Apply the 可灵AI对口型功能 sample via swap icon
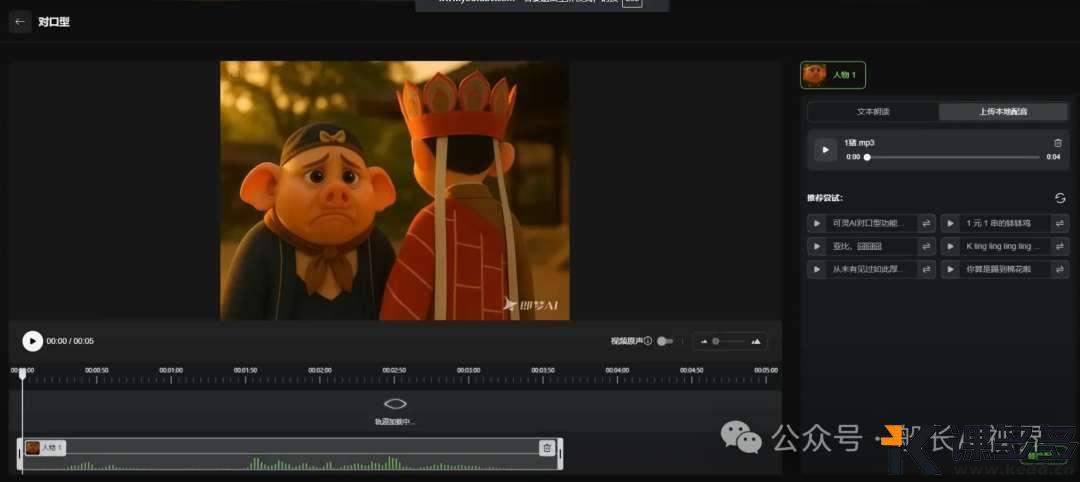 click(926, 223)
